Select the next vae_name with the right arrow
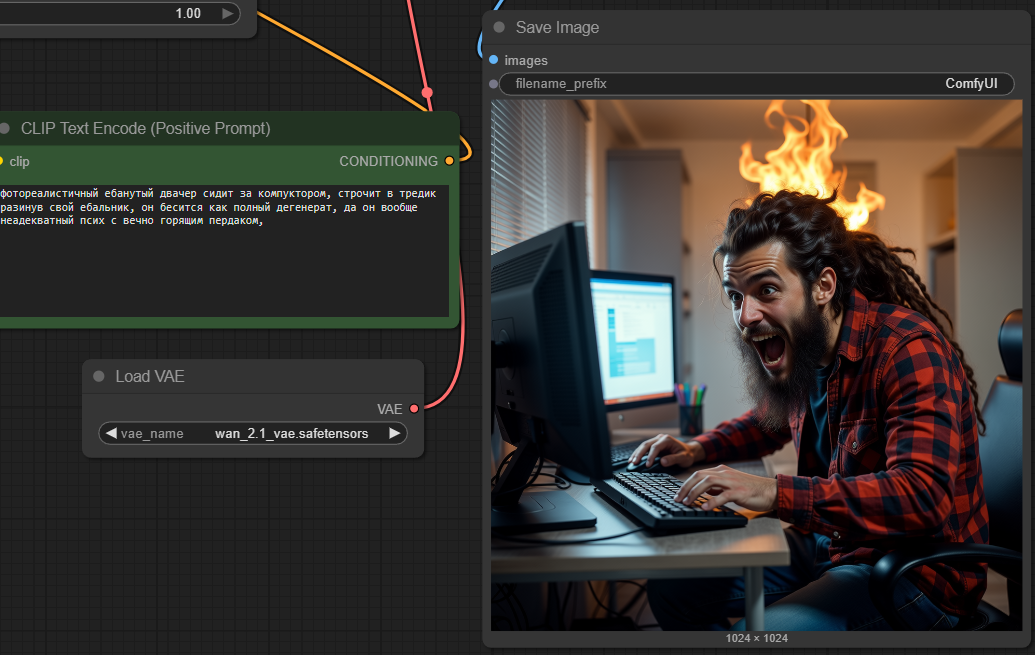This screenshot has width=1035, height=655. tap(394, 433)
